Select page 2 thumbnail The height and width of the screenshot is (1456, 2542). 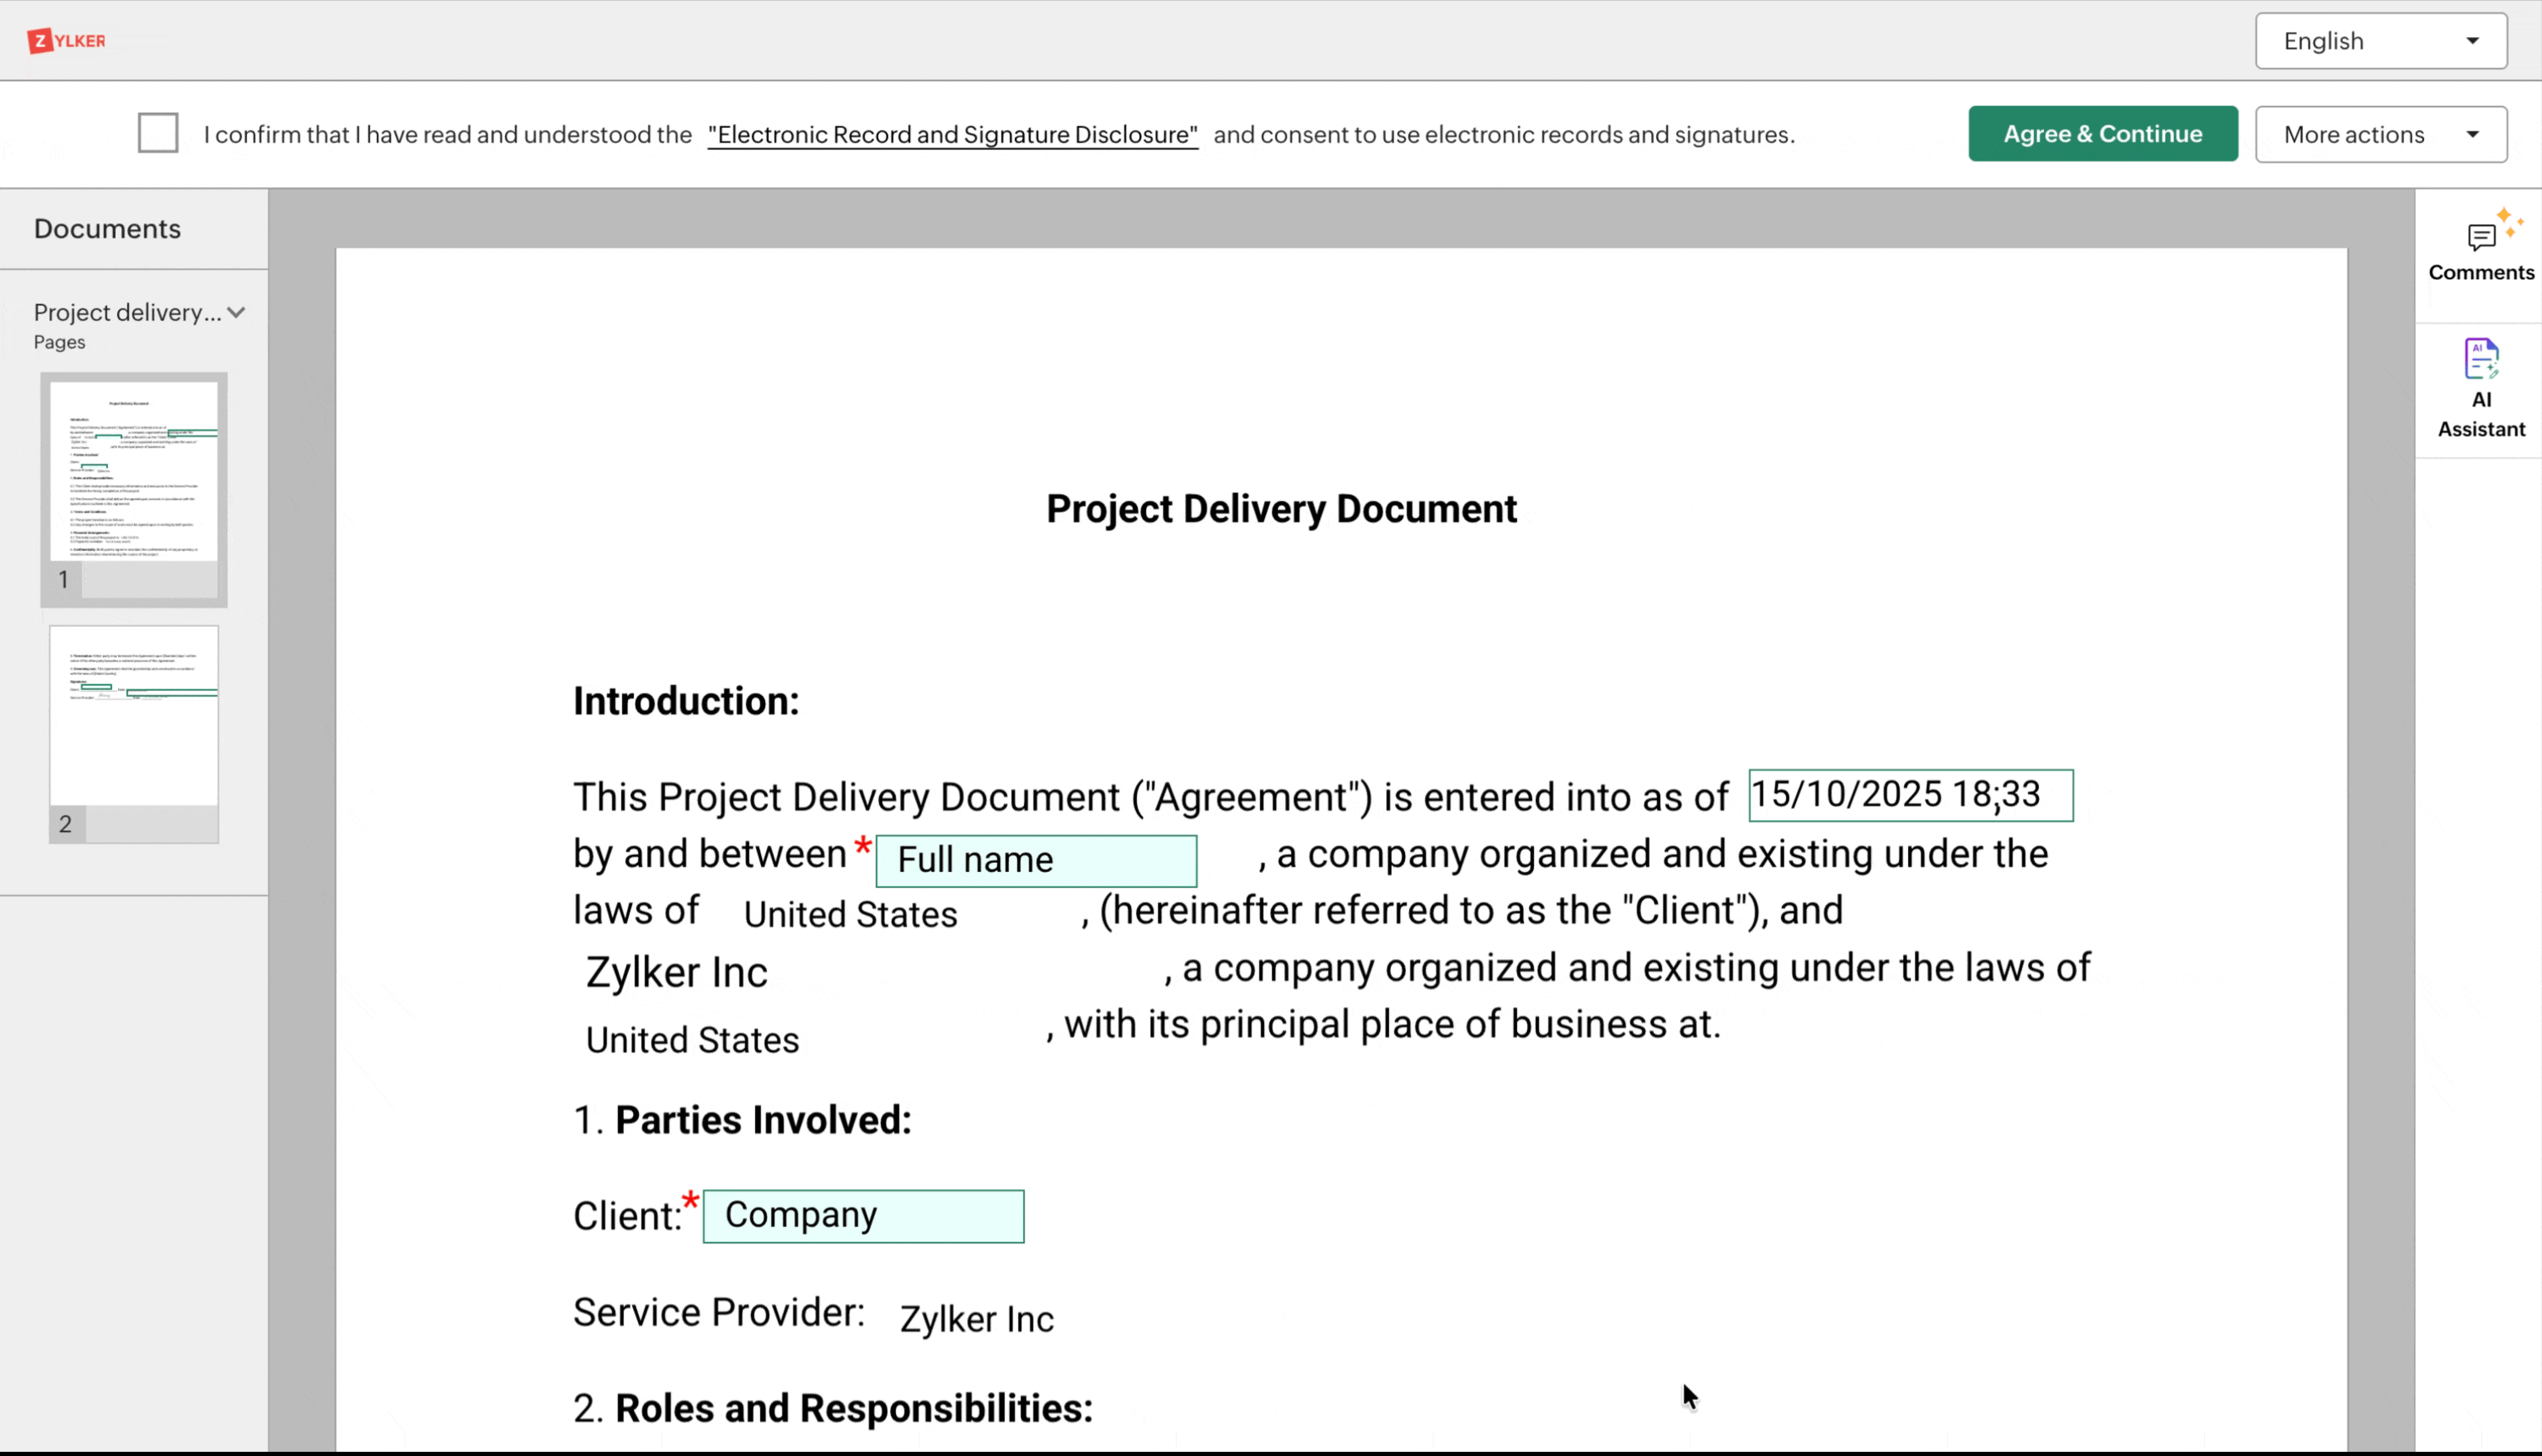[x=134, y=716]
